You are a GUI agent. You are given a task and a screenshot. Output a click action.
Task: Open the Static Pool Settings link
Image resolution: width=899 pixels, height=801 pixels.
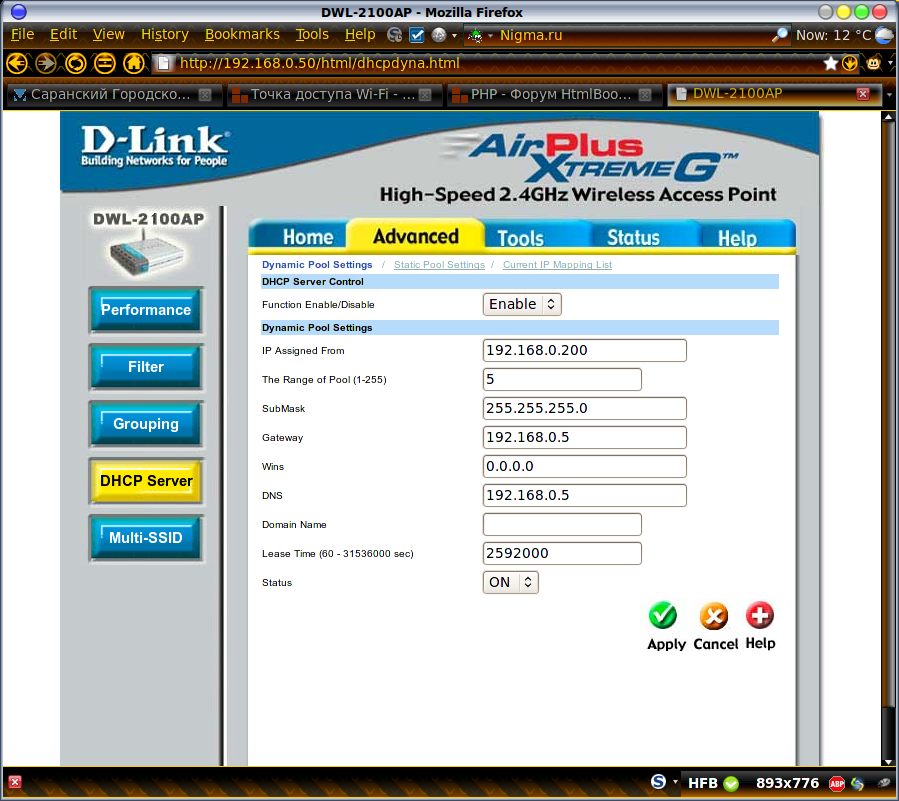click(x=439, y=265)
